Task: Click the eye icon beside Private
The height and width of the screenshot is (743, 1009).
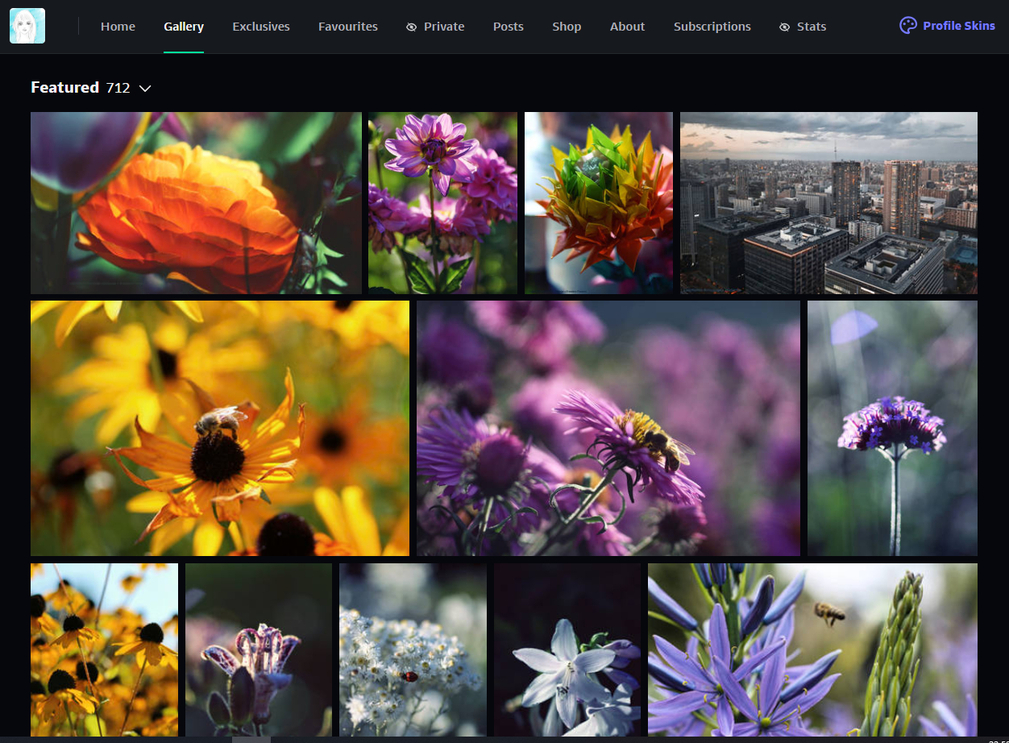Action: click(x=411, y=27)
